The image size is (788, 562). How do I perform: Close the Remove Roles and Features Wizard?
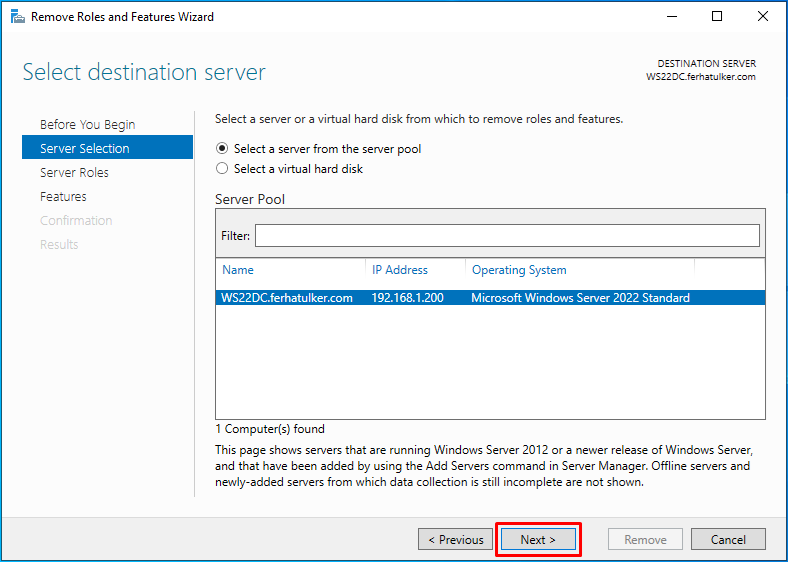coord(762,17)
